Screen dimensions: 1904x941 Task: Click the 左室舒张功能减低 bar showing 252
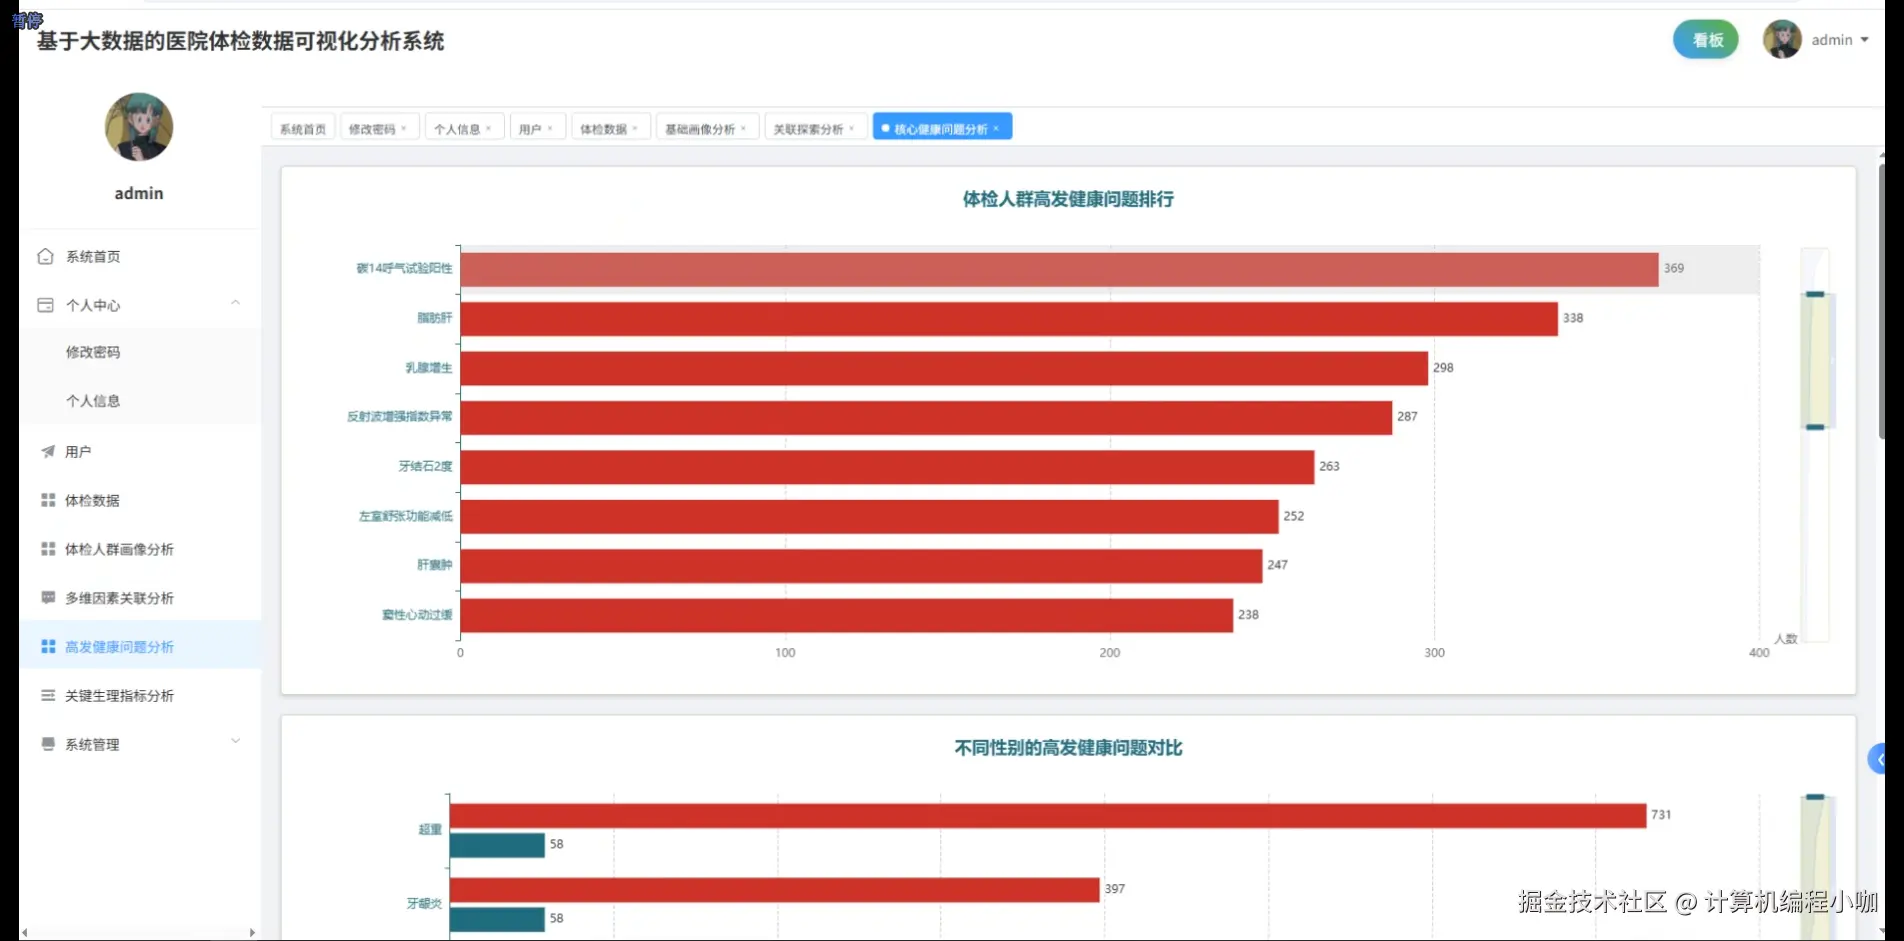869,517
